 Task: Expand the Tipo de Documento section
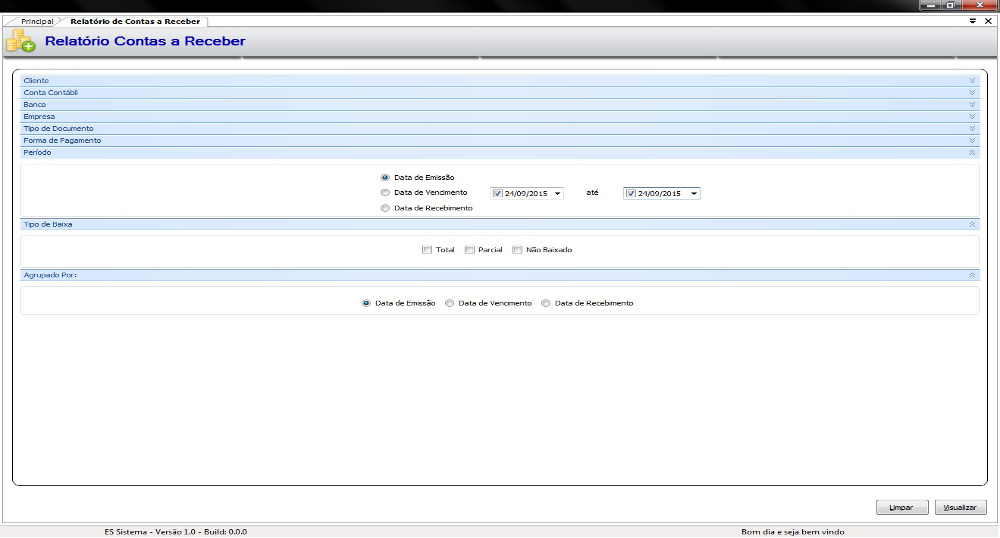[x=971, y=128]
